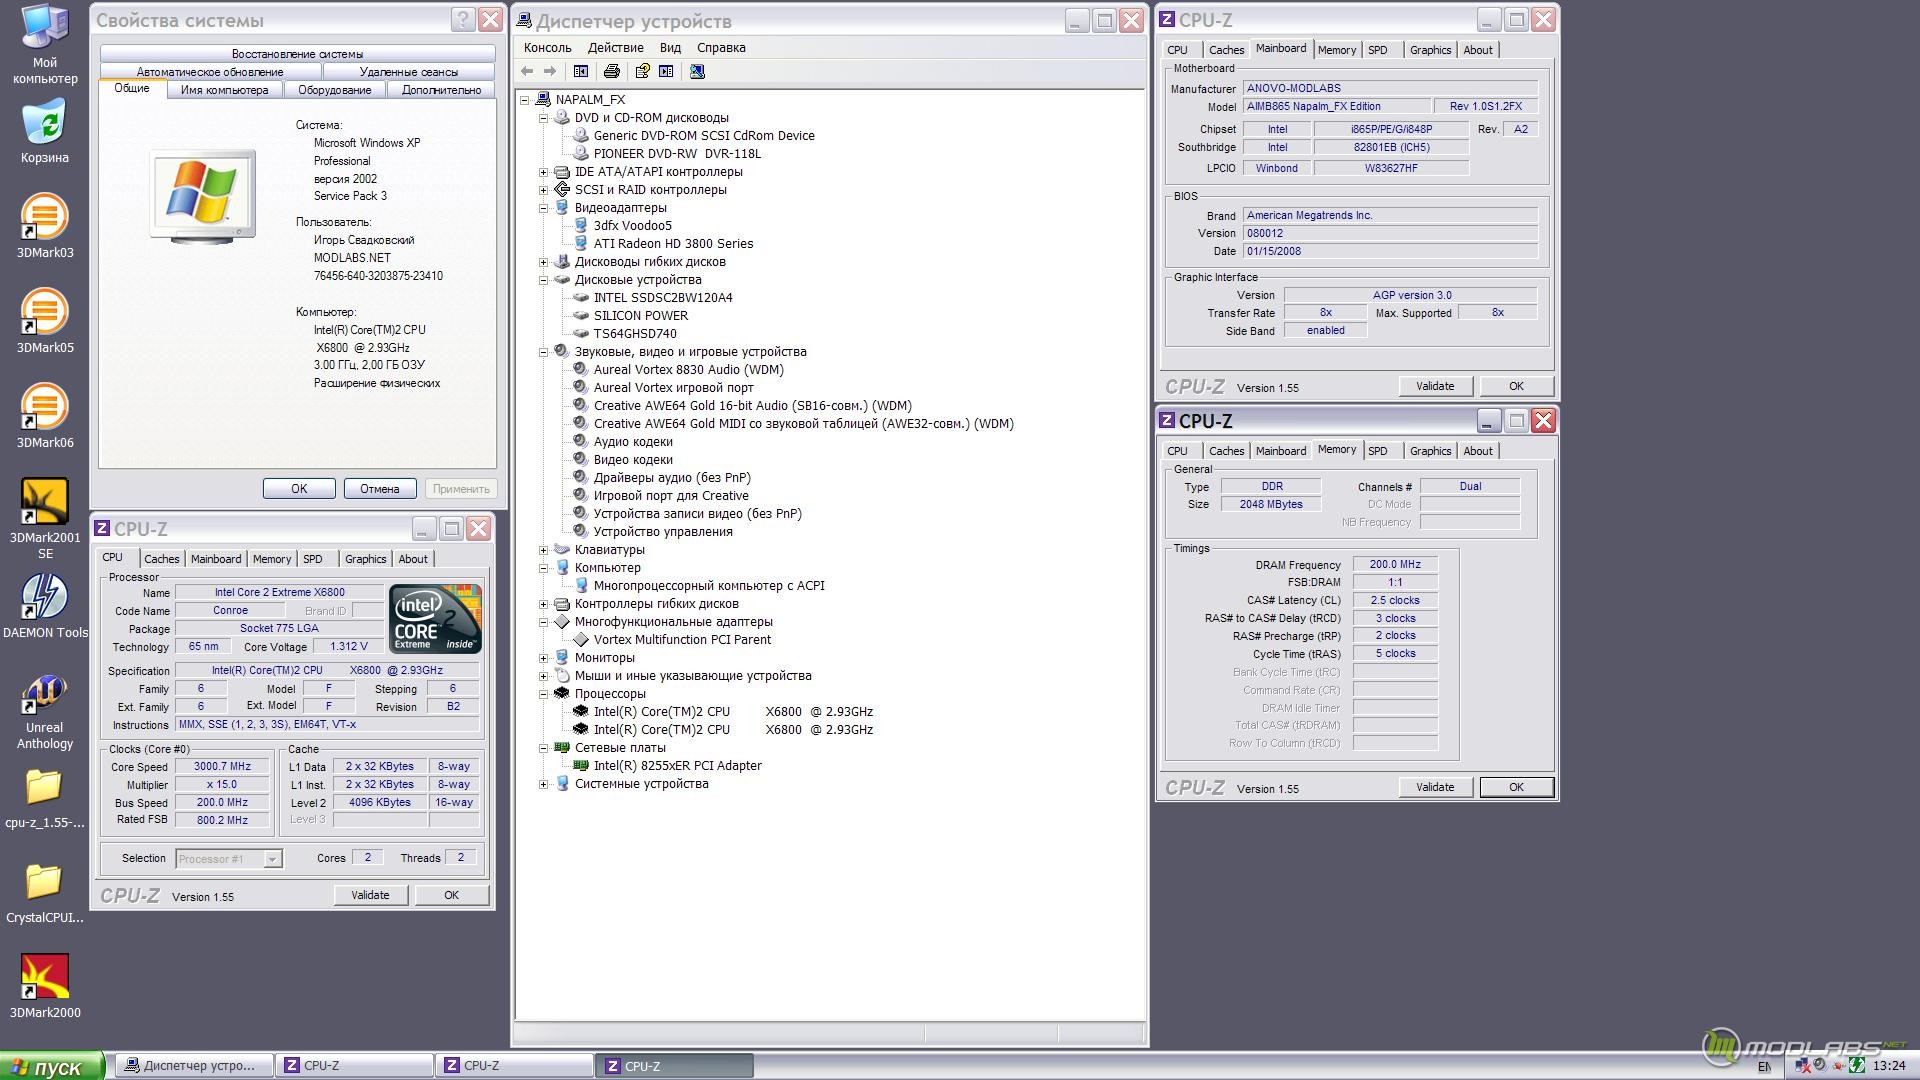Click the 13:24 system clock
Screen dimensions: 1920x1080
point(1889,1066)
